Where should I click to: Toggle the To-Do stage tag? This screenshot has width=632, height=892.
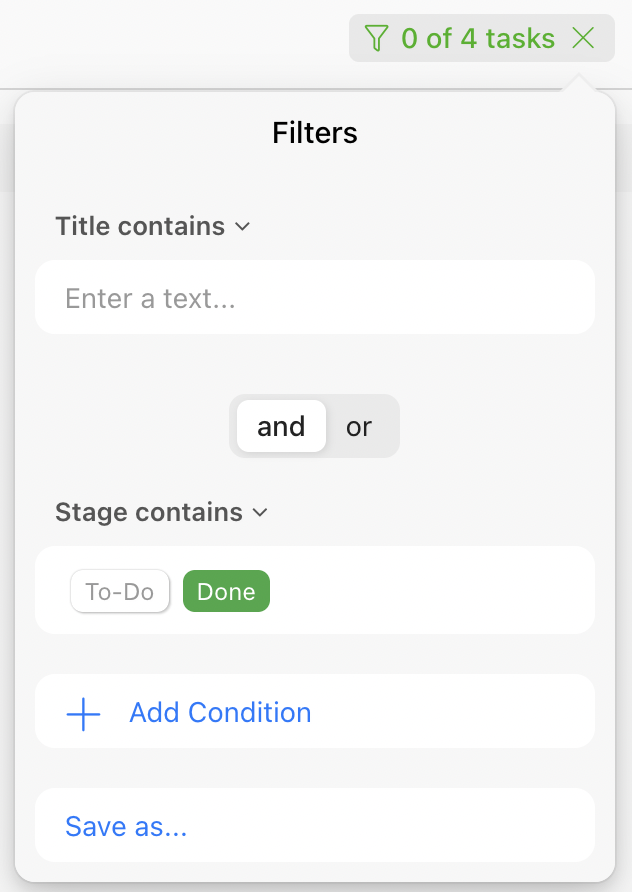point(120,592)
